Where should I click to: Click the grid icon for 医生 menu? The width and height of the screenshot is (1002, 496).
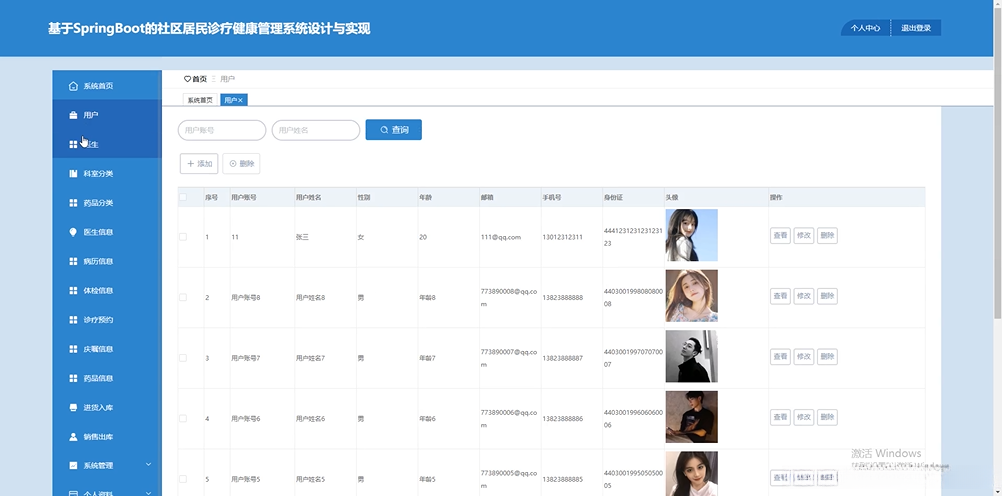pos(73,144)
